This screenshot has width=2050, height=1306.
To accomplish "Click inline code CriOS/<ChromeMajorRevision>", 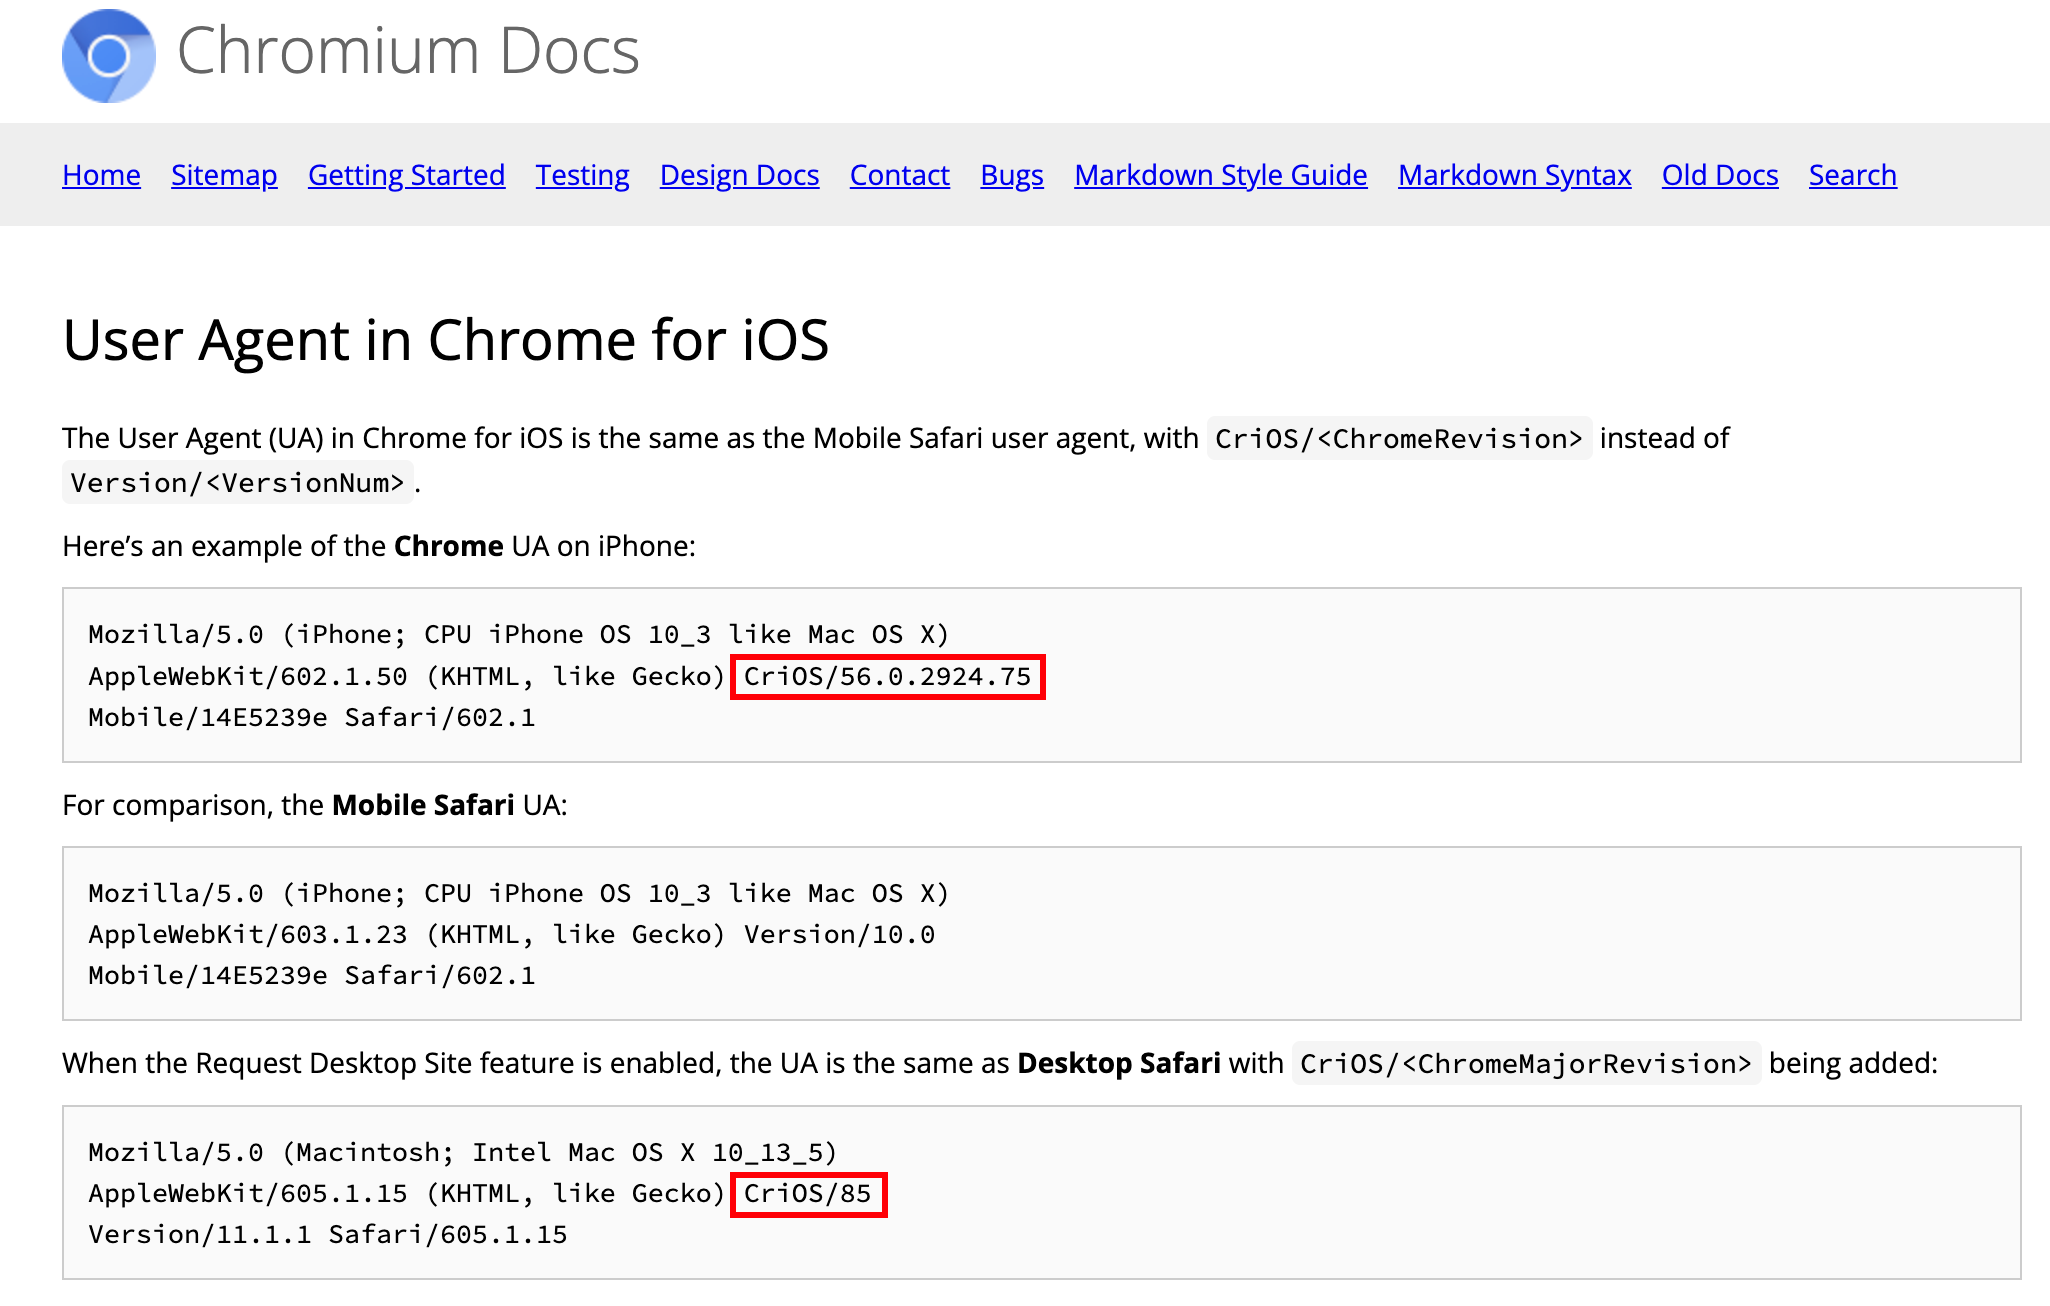I will click(1525, 1064).
